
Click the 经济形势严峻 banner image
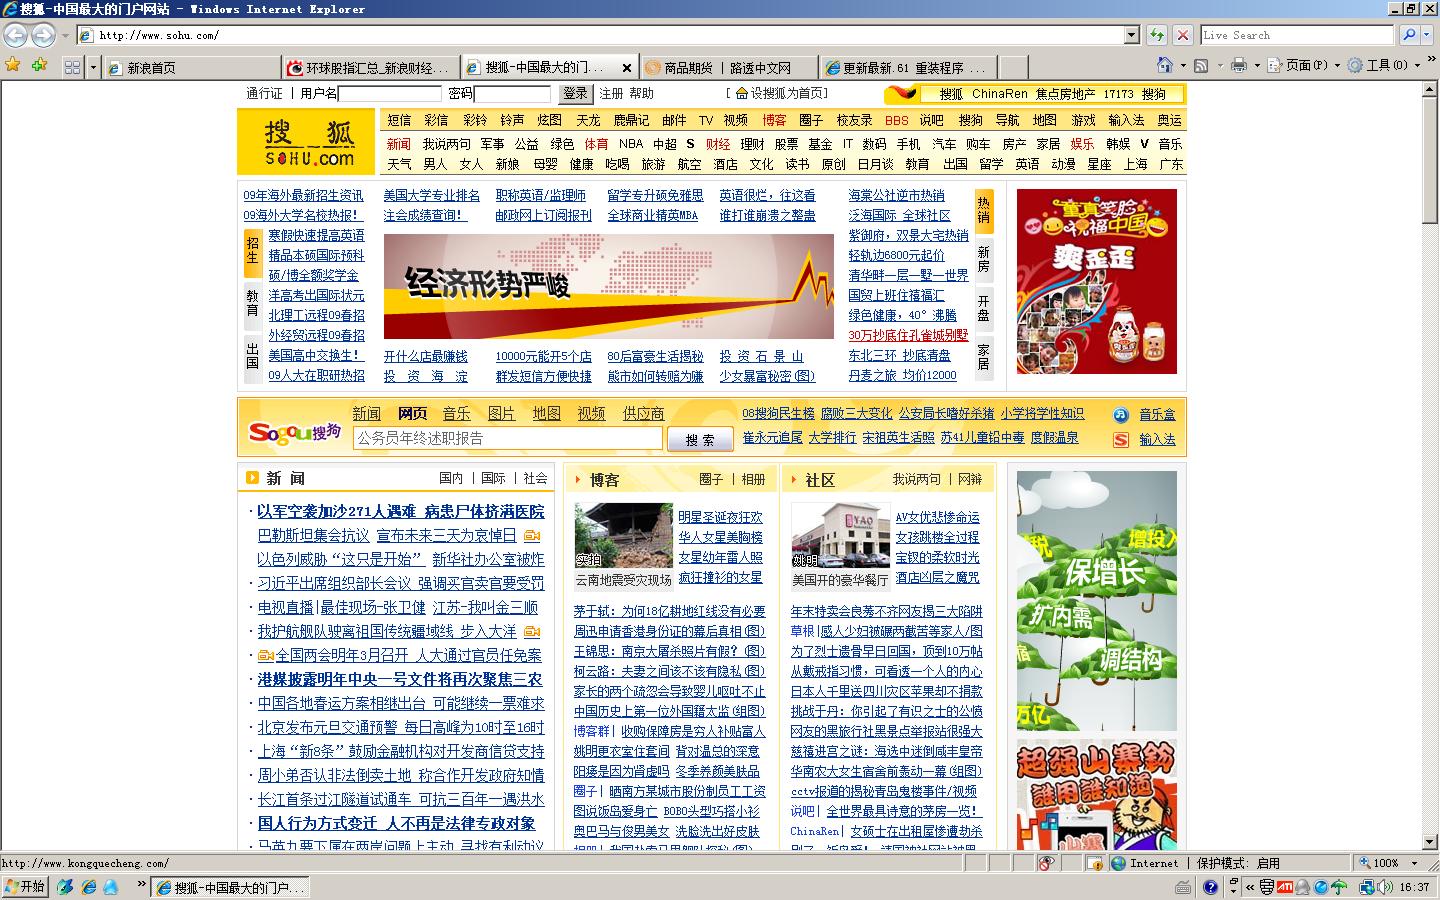pos(609,287)
